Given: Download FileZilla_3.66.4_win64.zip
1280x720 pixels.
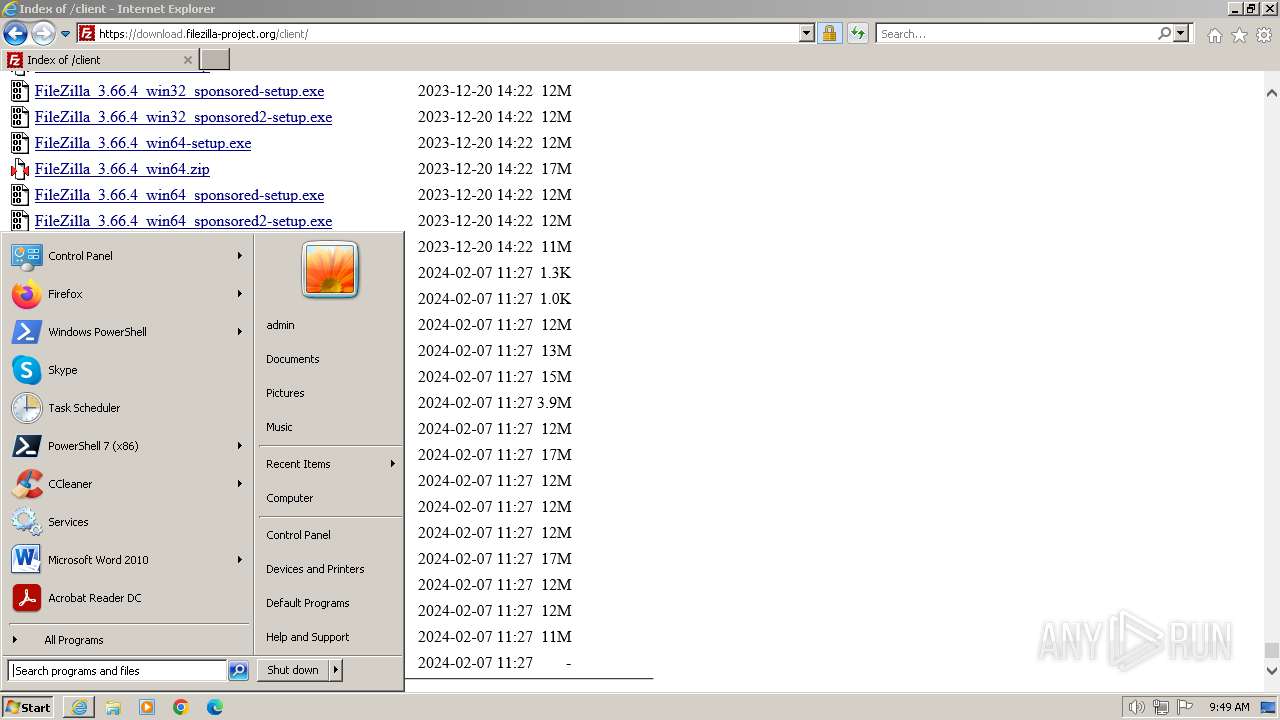Looking at the screenshot, I should pos(122,169).
